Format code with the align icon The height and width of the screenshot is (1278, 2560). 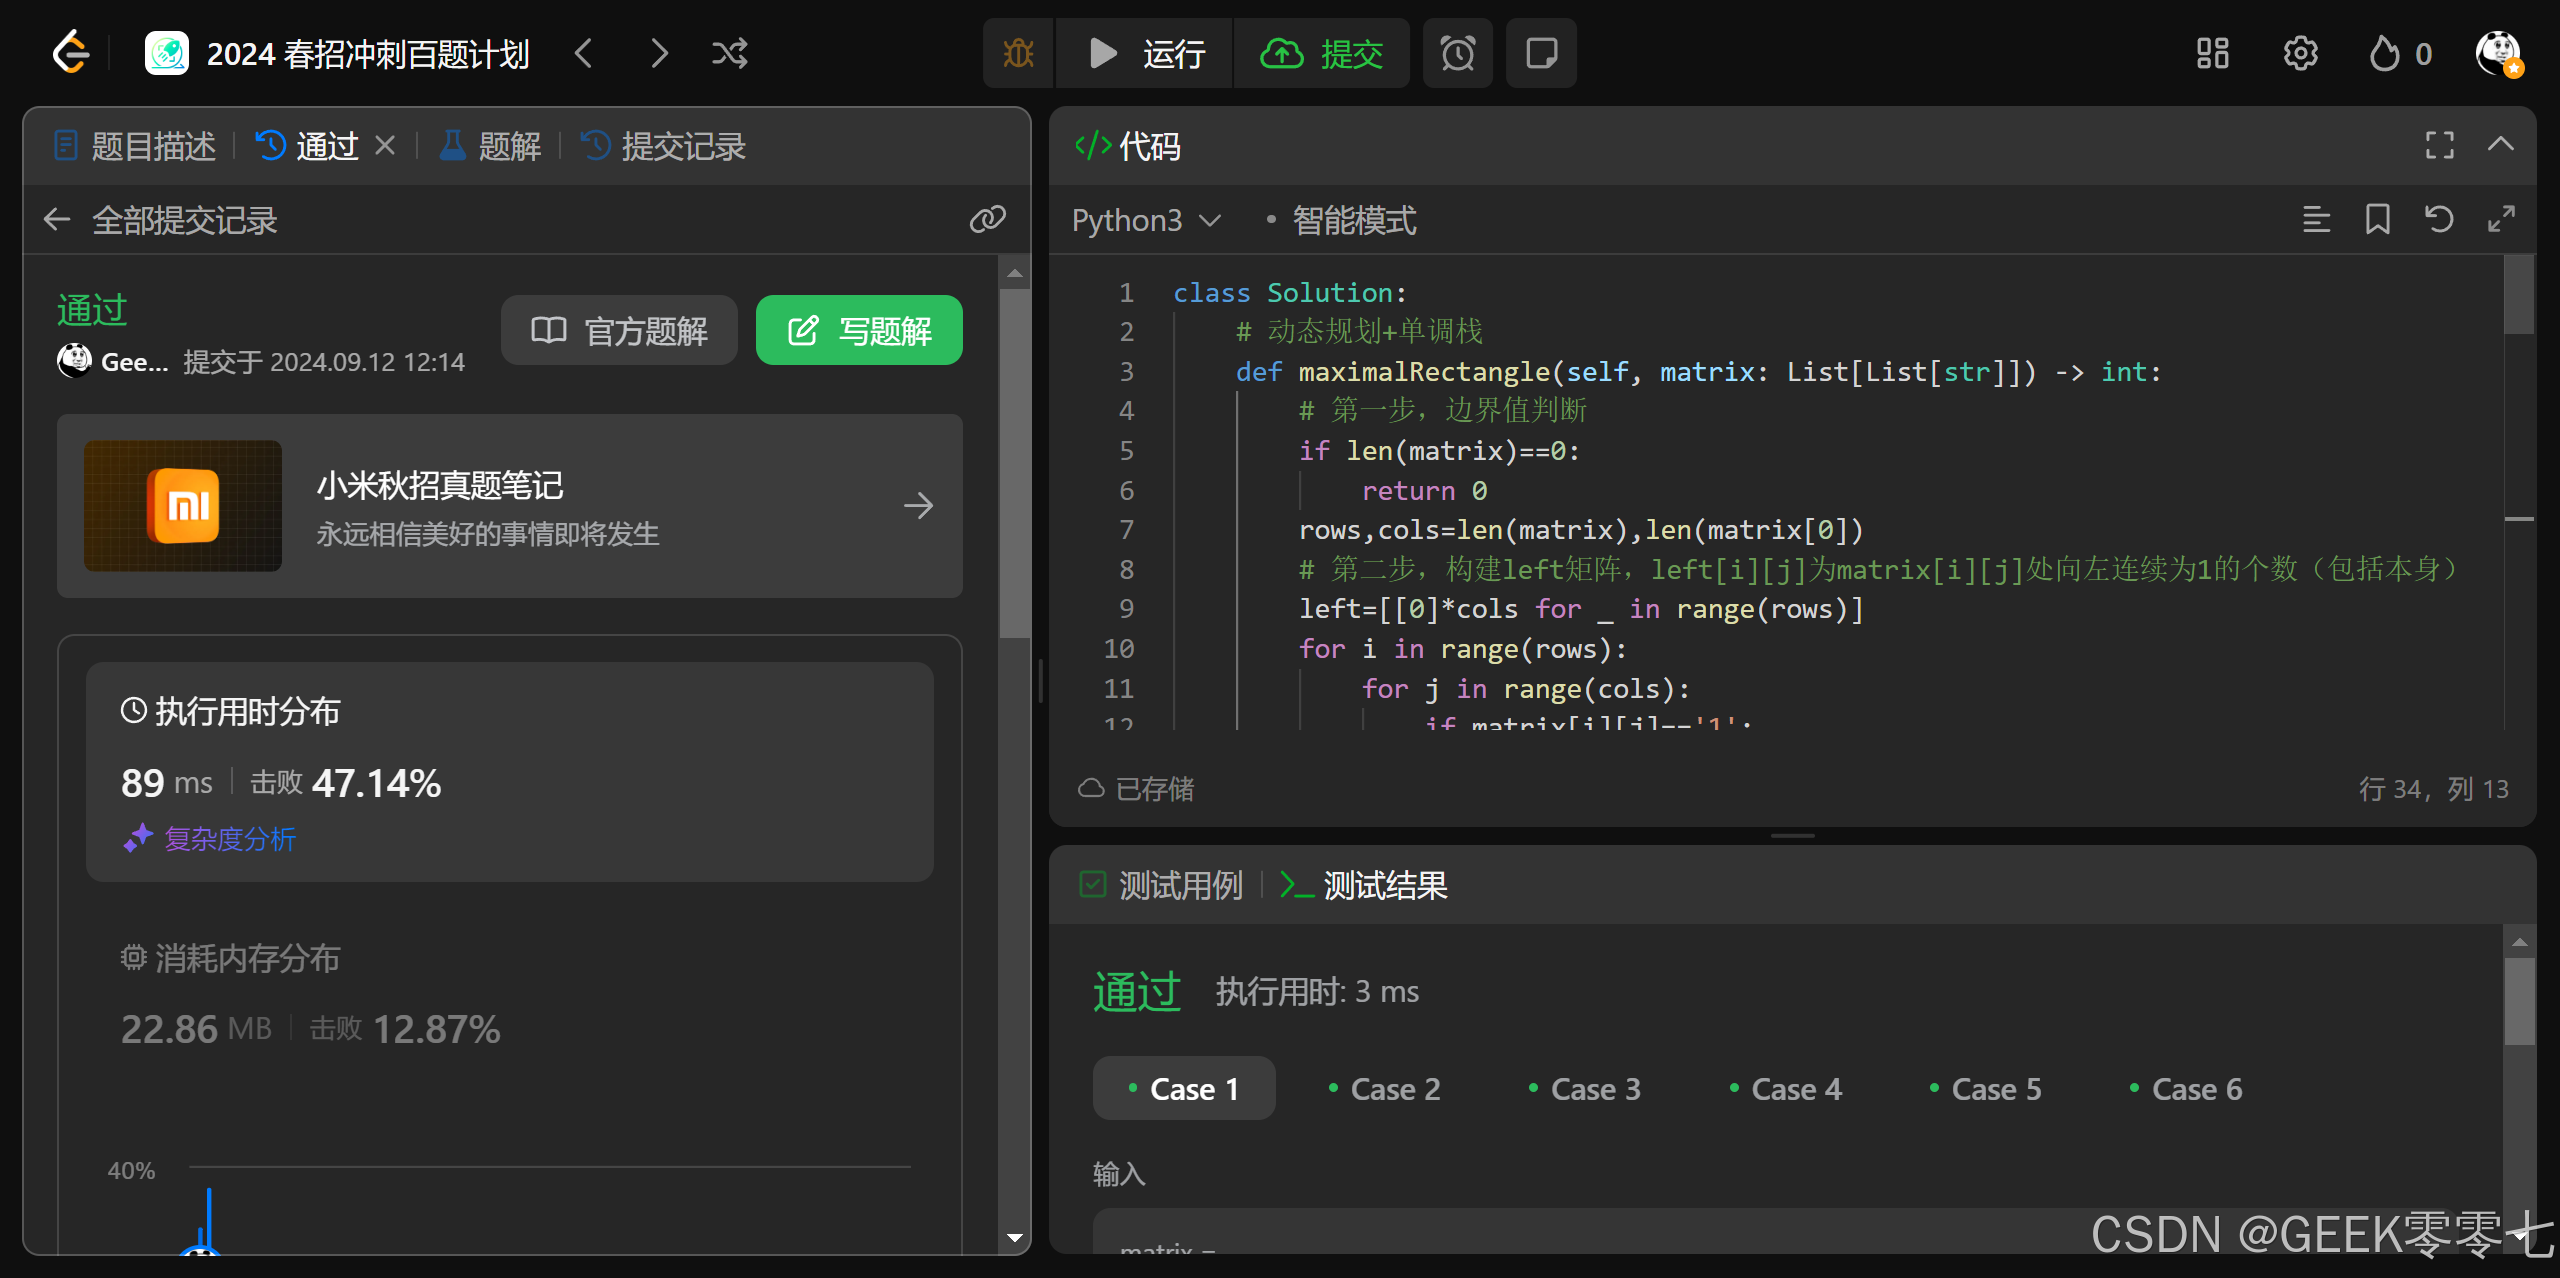[x=2316, y=219]
